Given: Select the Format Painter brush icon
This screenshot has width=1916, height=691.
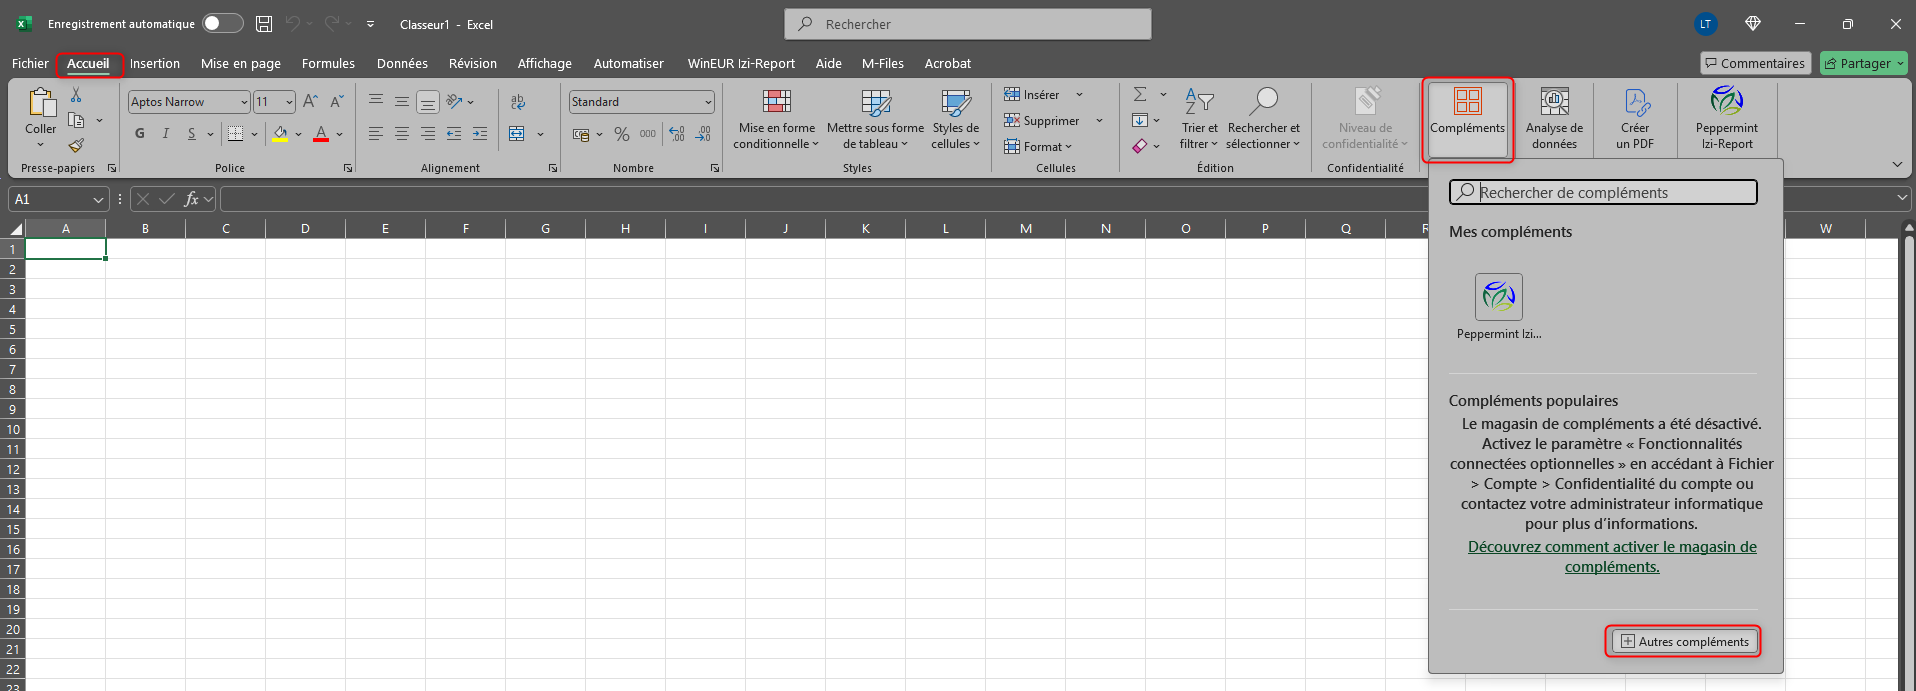Looking at the screenshot, I should click(x=76, y=145).
